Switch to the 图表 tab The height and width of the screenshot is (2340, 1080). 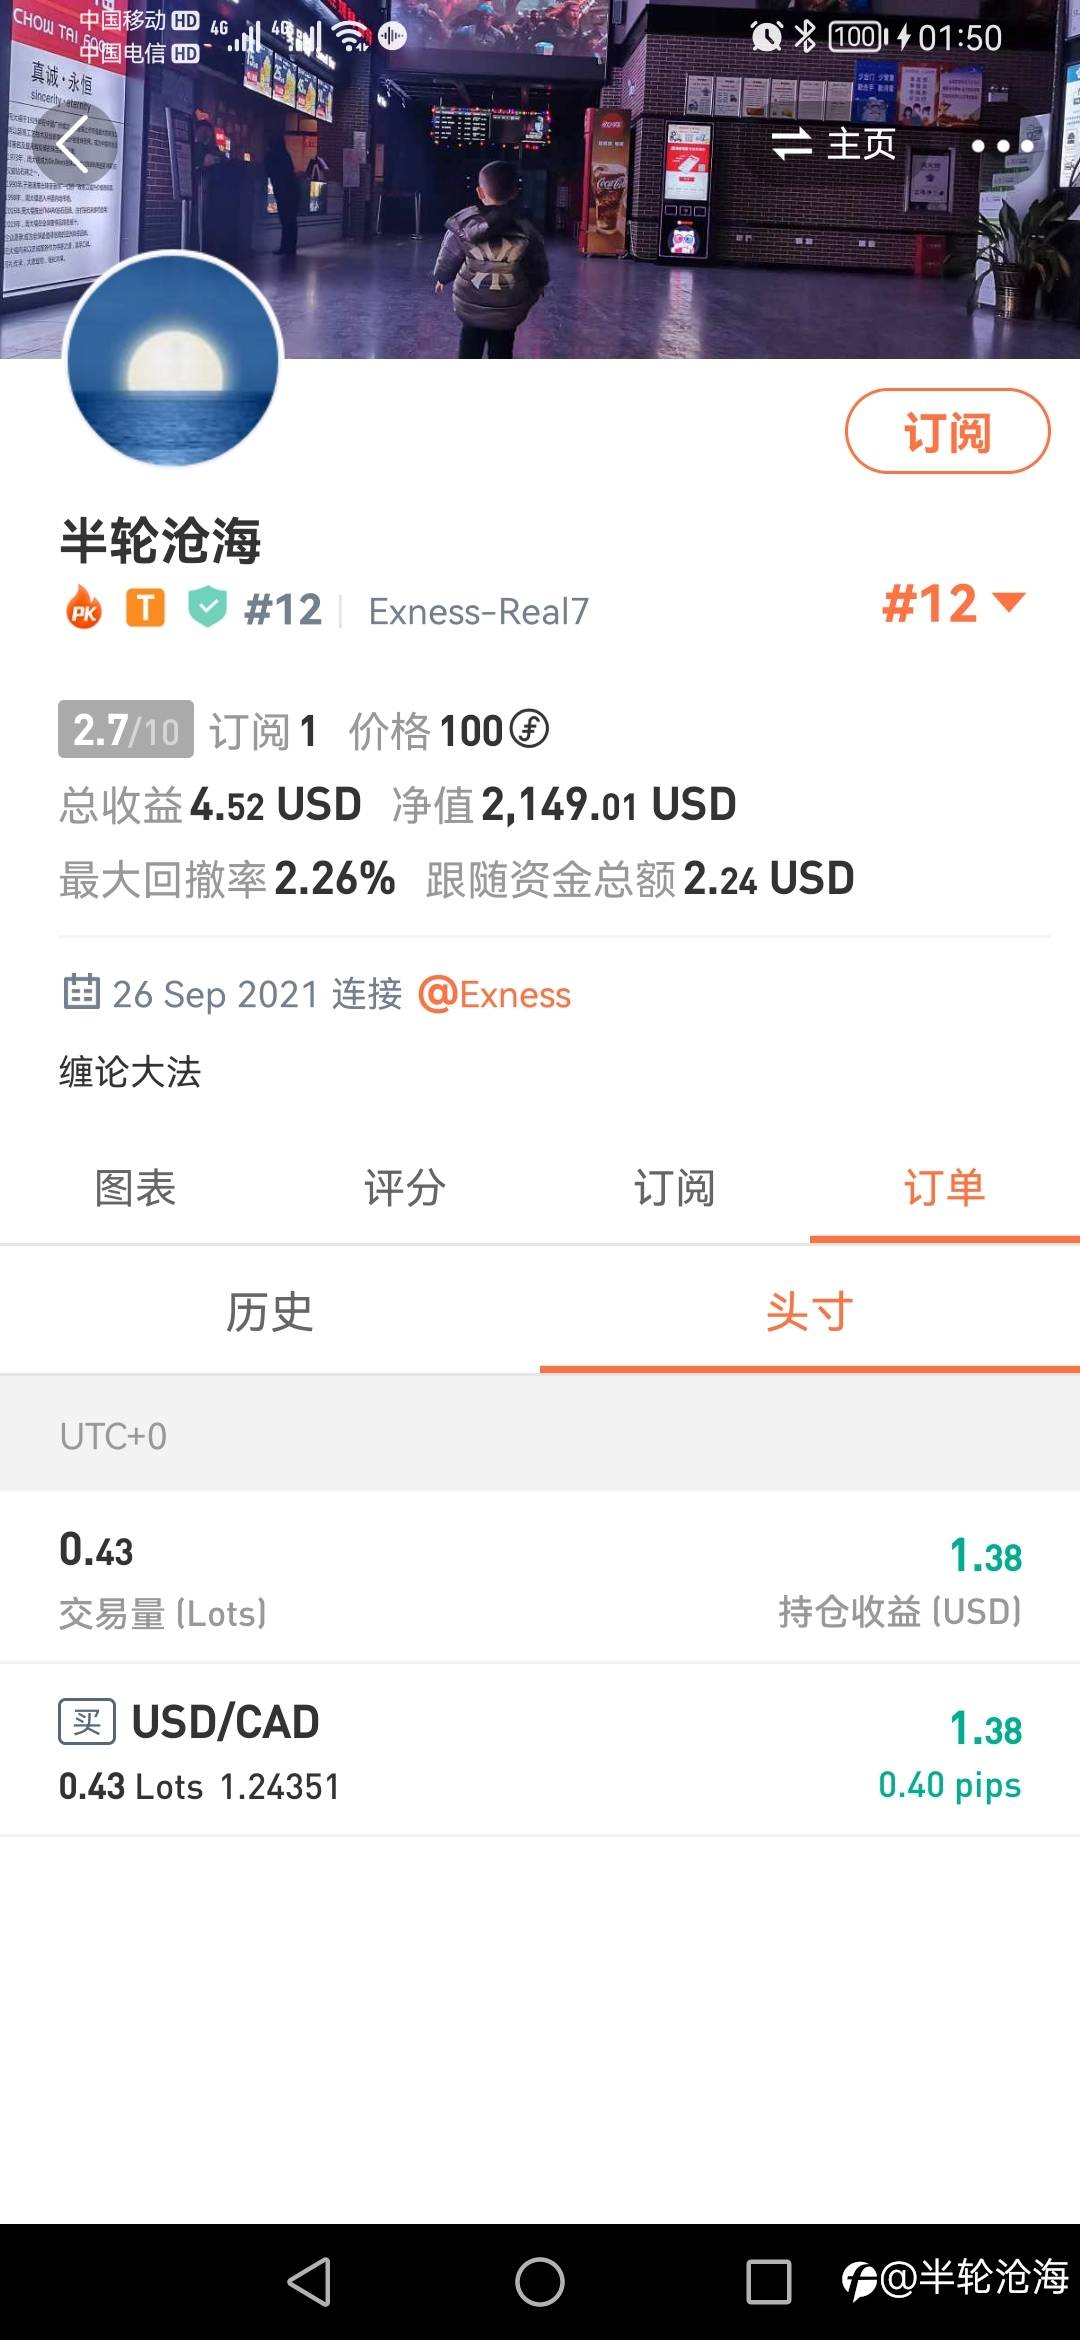tap(135, 1188)
